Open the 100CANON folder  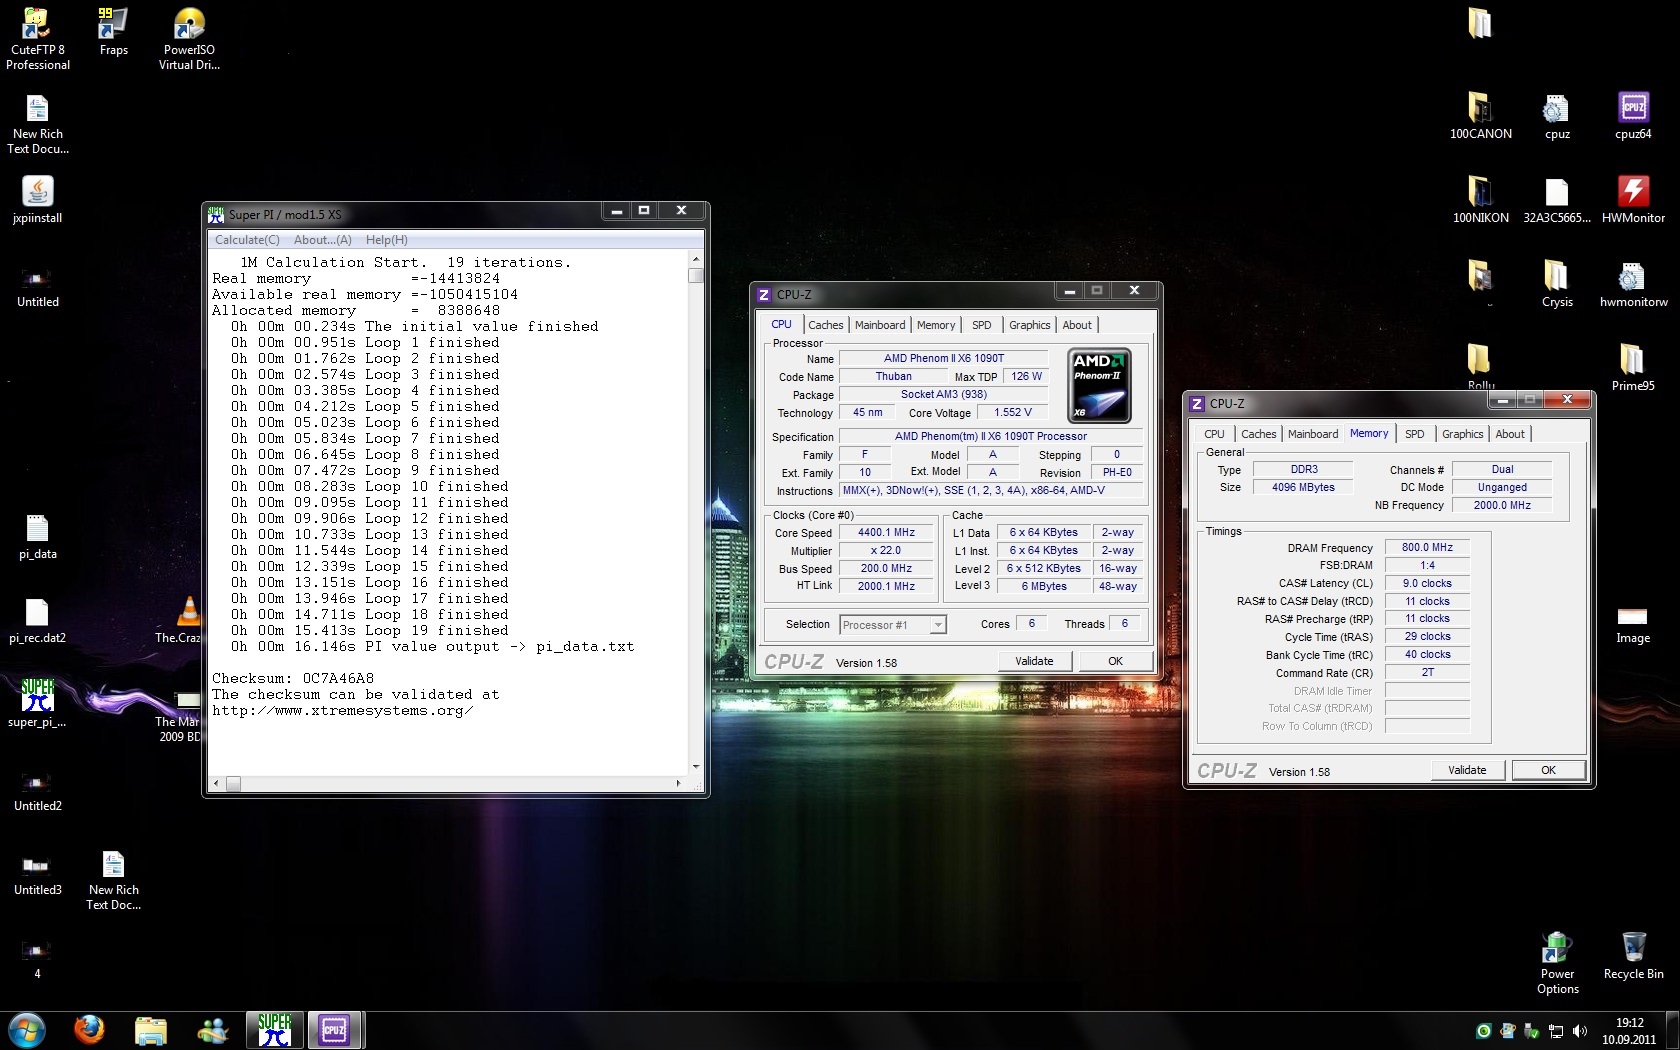1481,116
